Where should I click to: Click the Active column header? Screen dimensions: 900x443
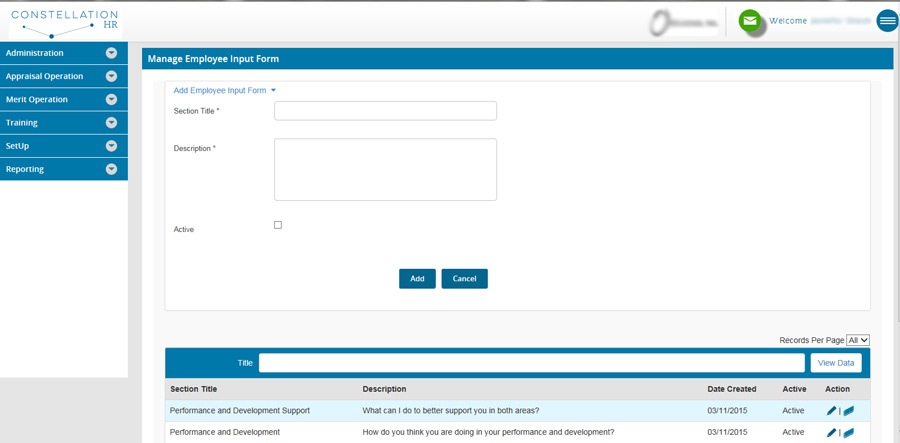[794, 389]
